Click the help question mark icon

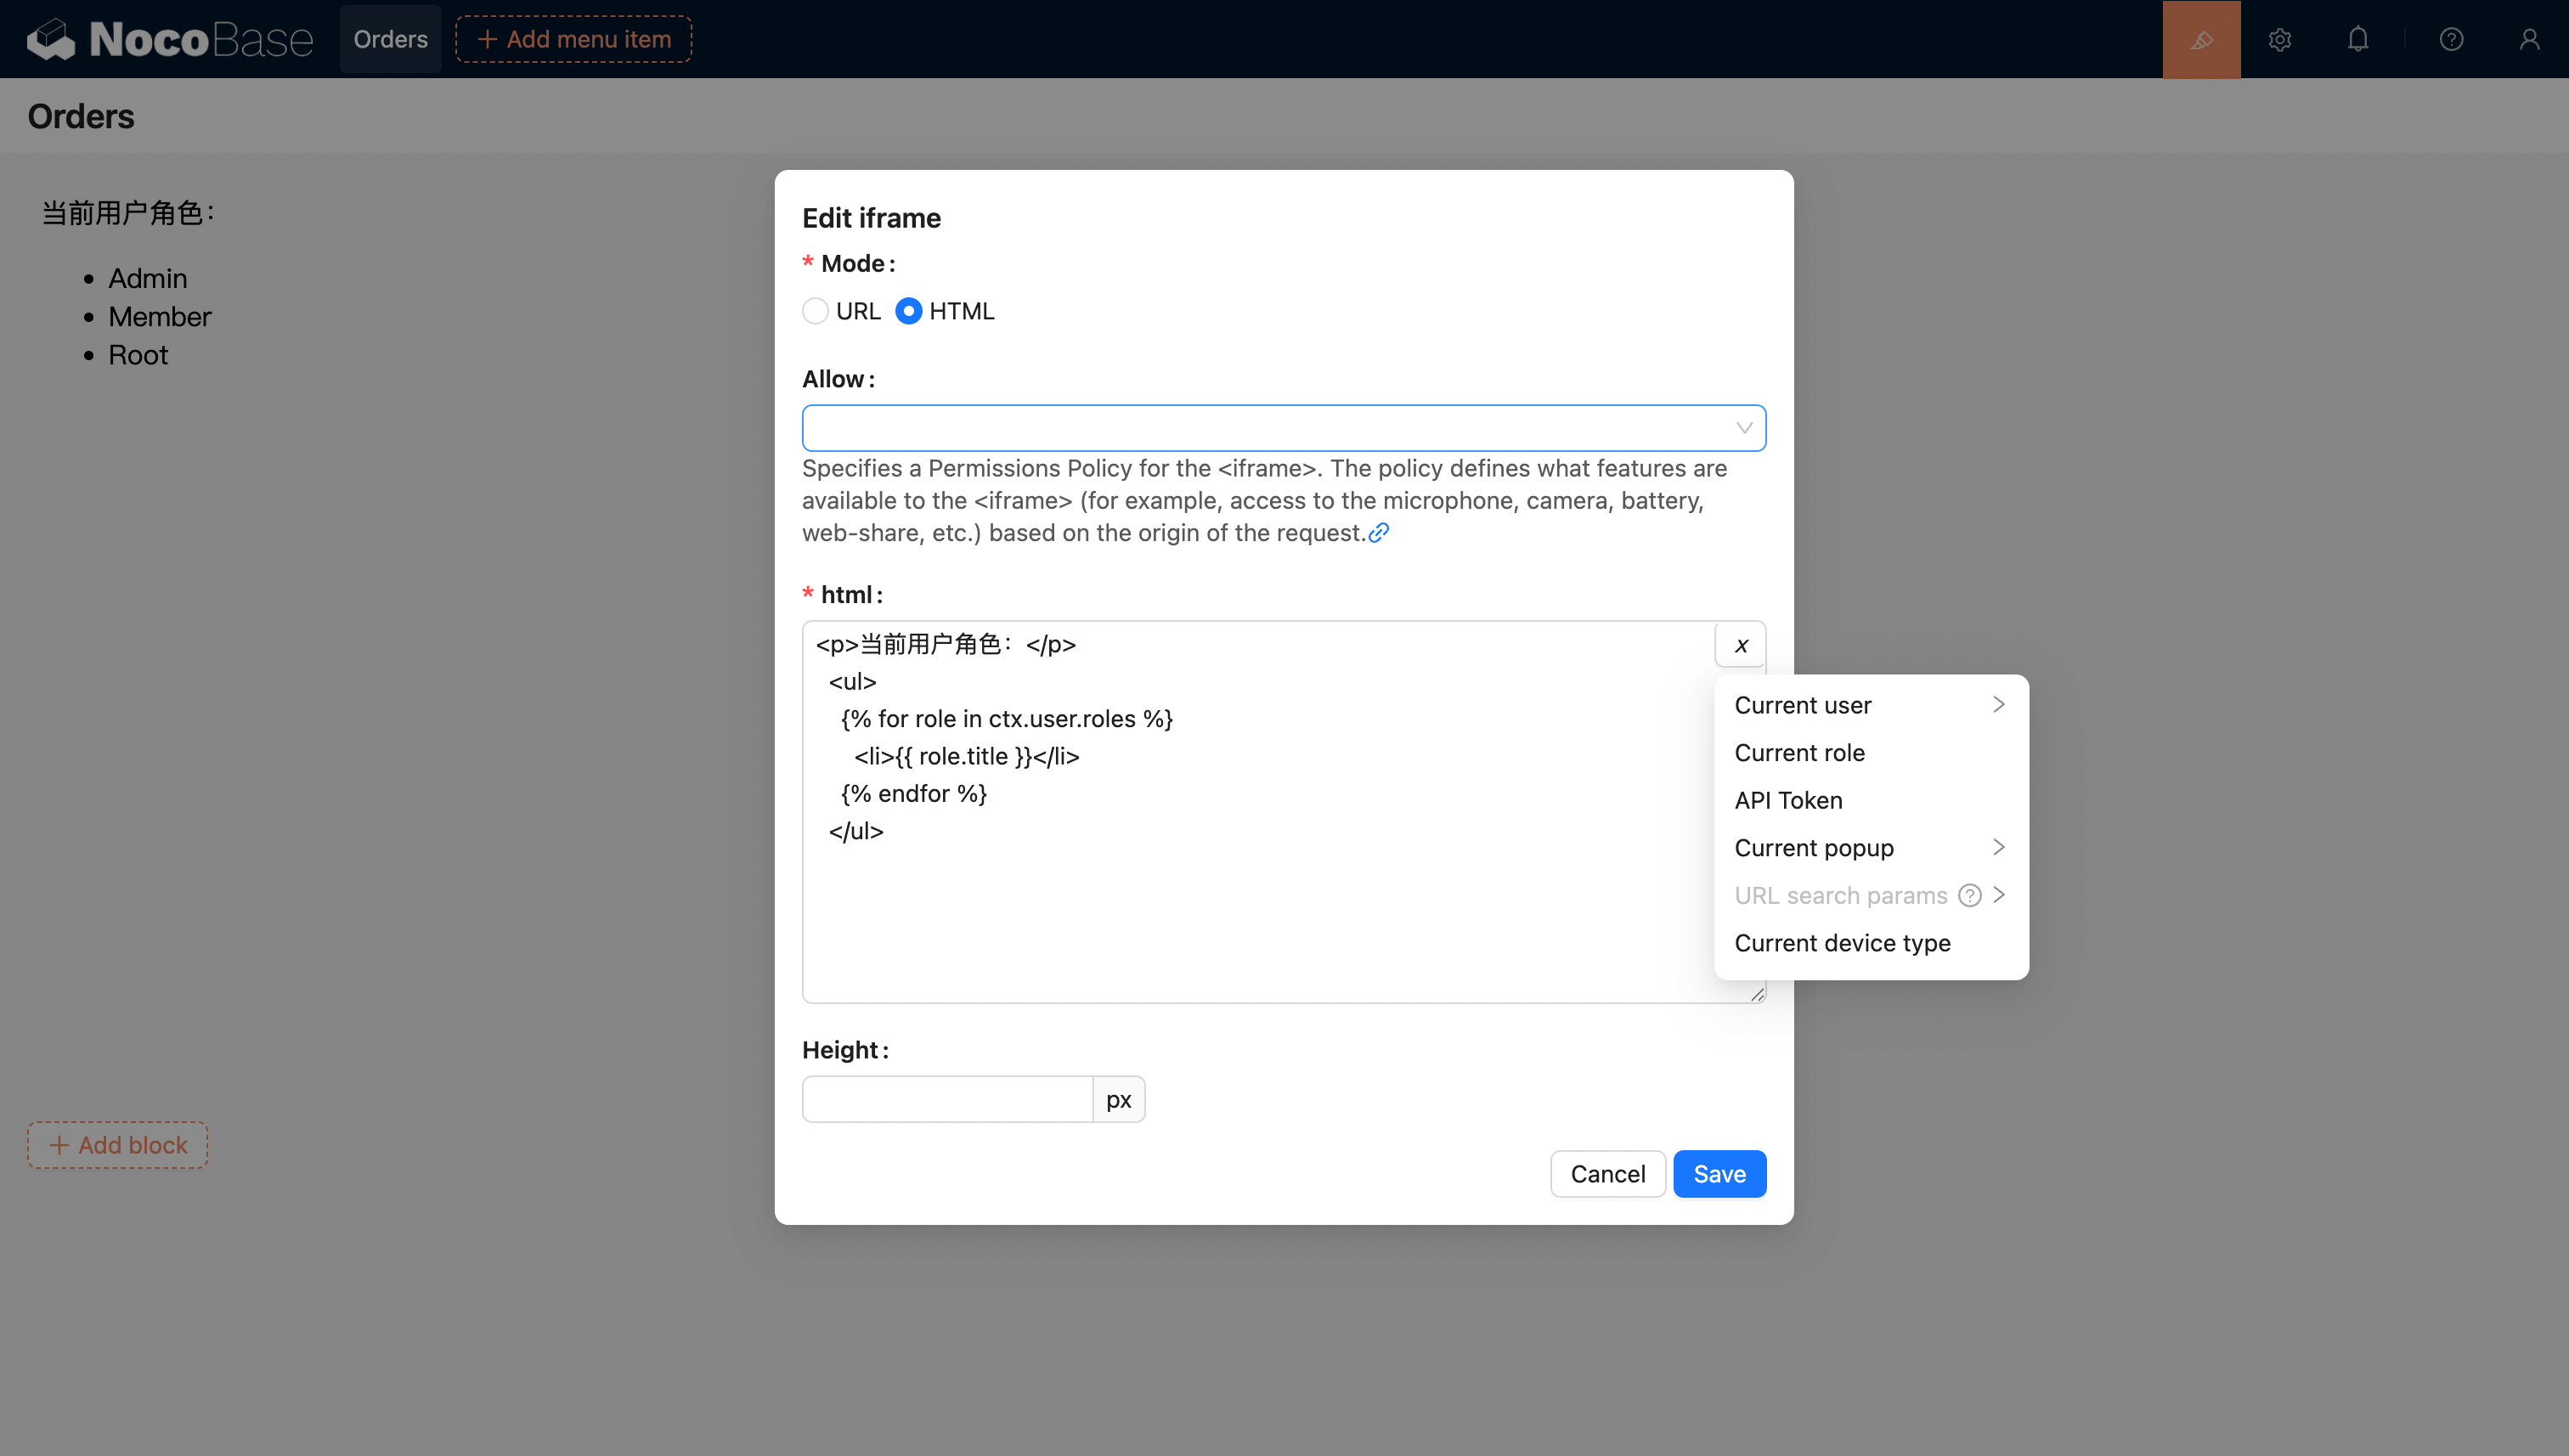tap(2450, 39)
